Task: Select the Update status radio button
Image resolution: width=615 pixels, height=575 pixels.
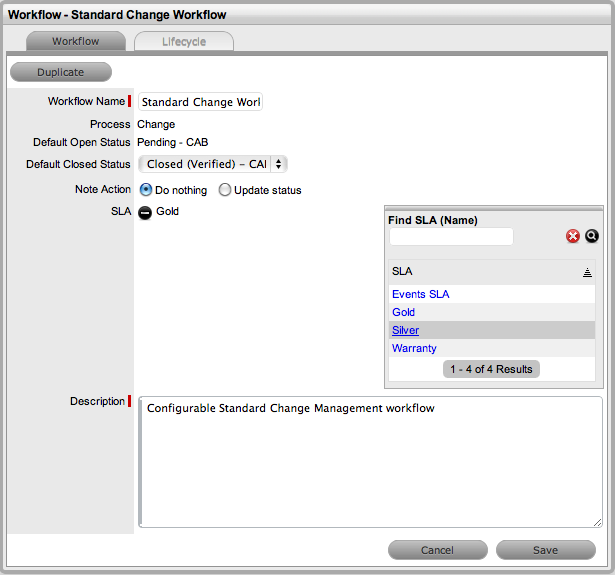Action: click(x=225, y=190)
